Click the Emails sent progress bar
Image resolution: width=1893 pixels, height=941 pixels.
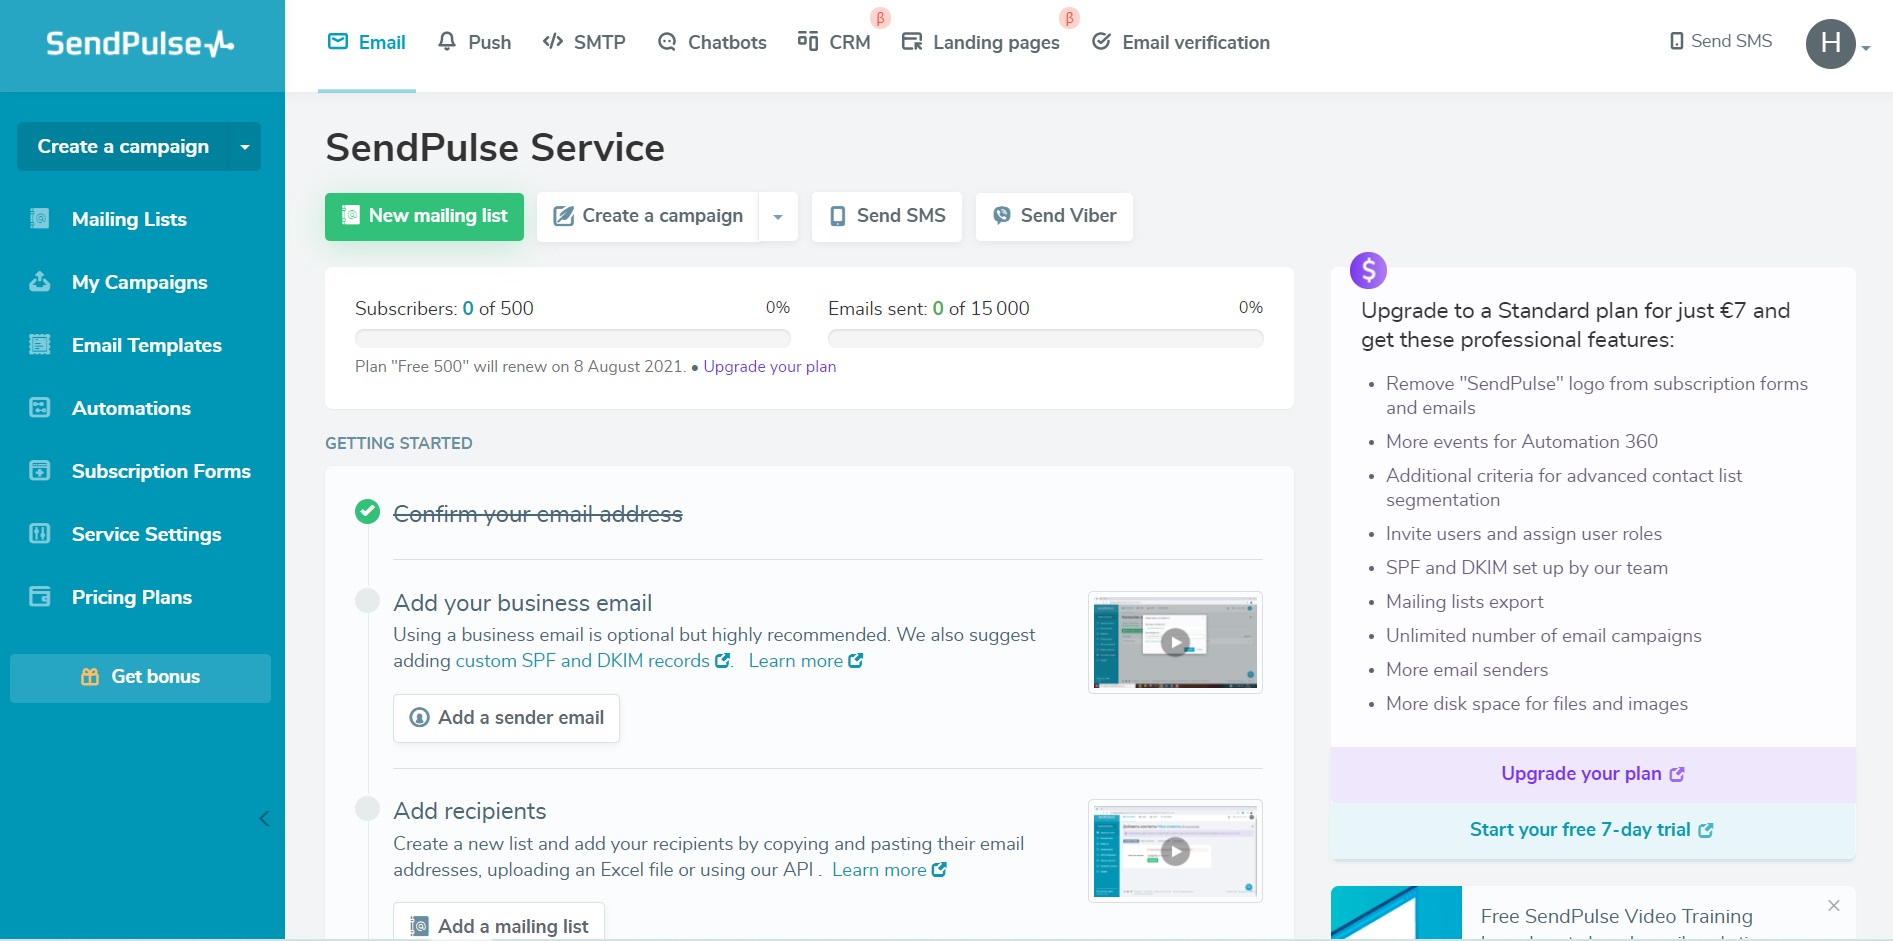click(1045, 339)
